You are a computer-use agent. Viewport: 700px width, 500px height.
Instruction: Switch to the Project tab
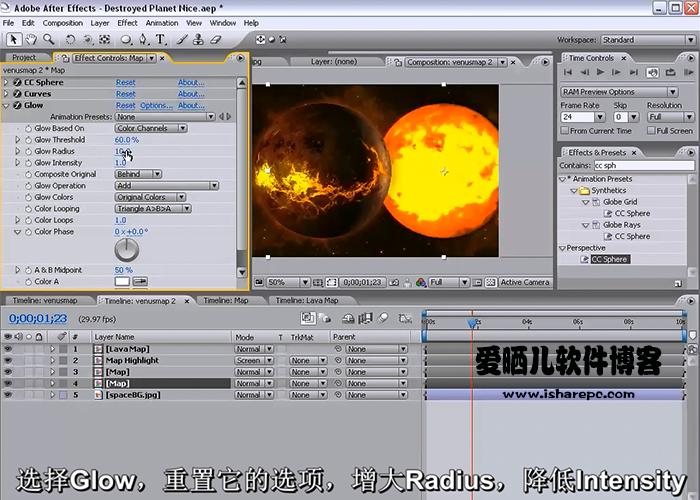point(24,58)
